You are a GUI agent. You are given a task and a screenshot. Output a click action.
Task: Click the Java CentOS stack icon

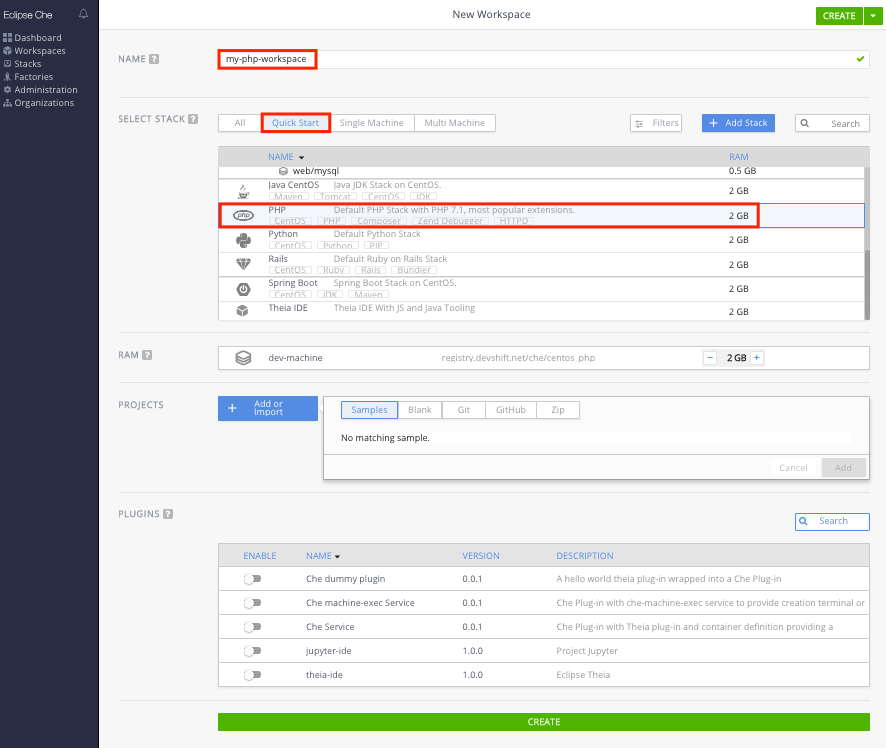tap(243, 191)
